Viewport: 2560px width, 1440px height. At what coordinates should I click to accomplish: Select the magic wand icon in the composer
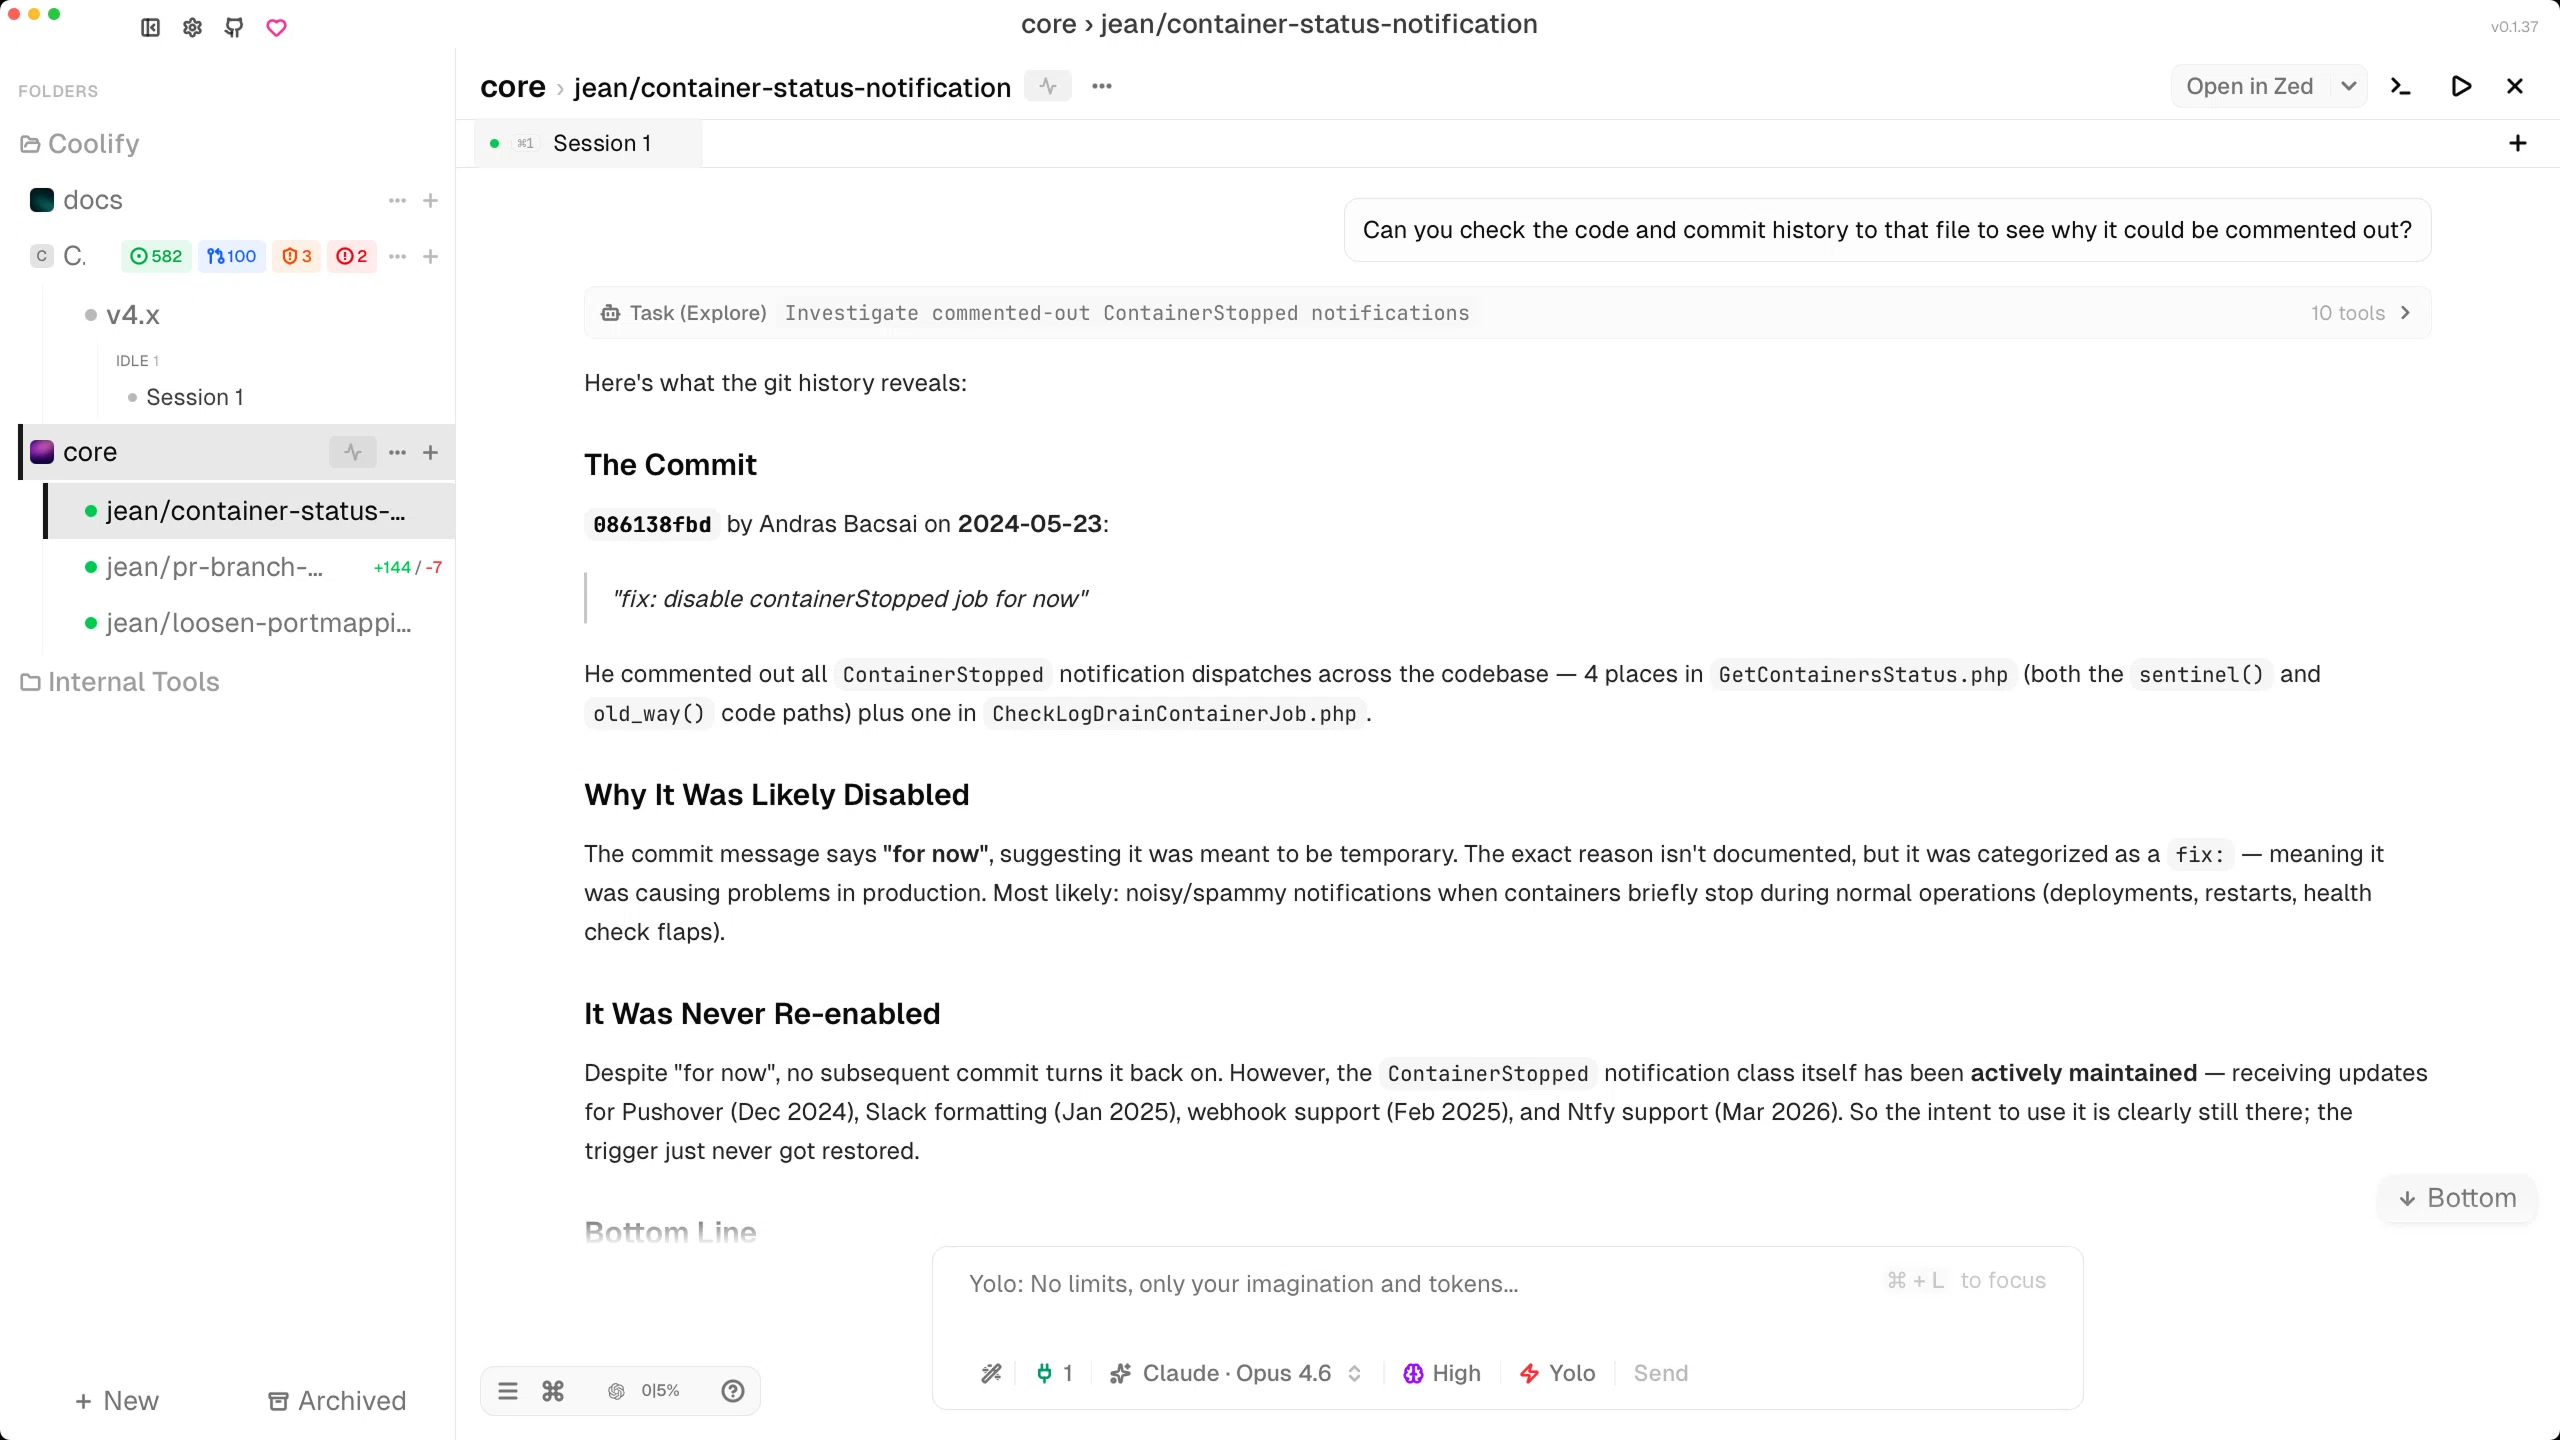[x=990, y=1373]
